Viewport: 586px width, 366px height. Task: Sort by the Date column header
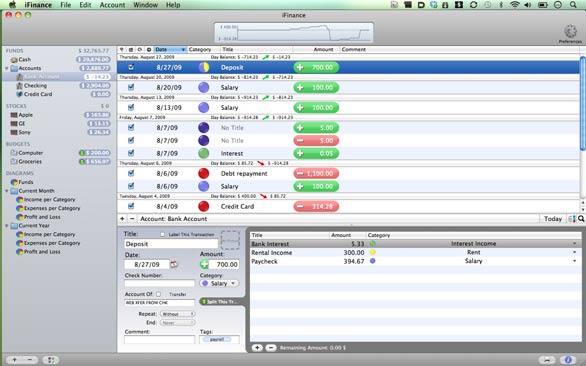[x=170, y=49]
